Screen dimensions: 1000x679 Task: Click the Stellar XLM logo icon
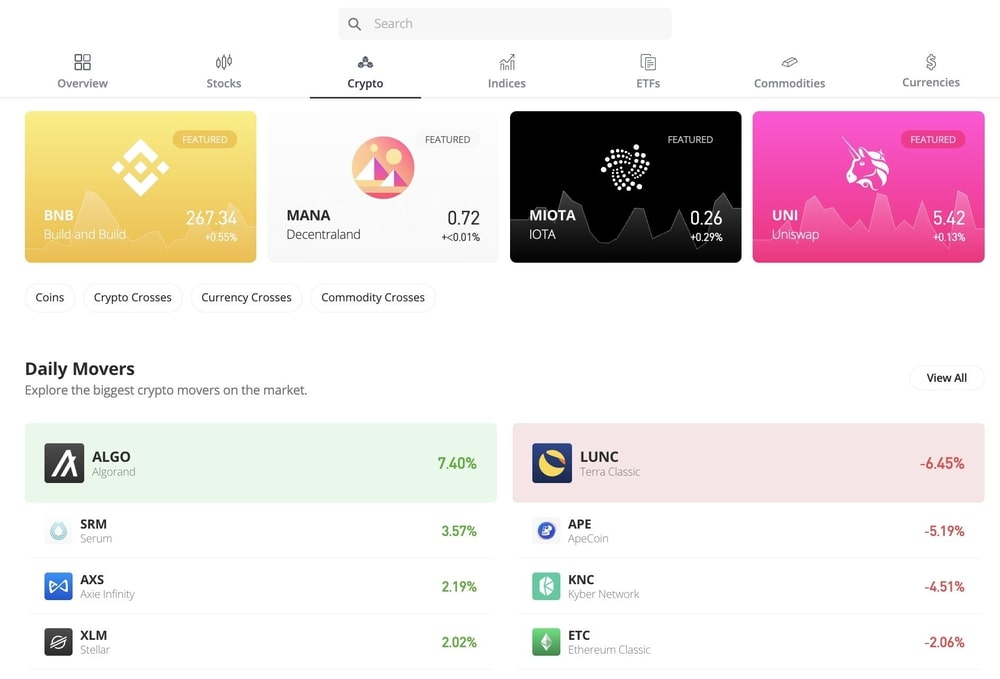(x=58, y=642)
